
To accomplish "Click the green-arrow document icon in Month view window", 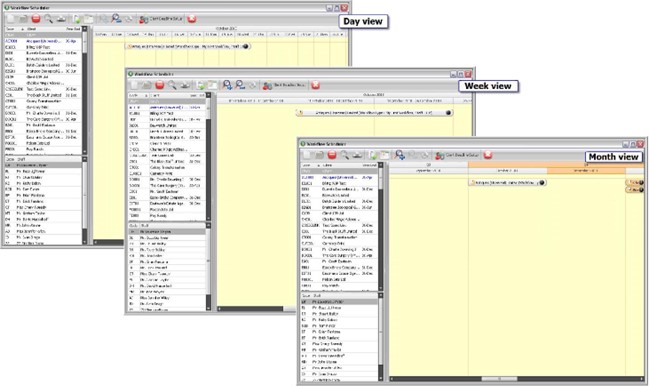I will click(373, 155).
